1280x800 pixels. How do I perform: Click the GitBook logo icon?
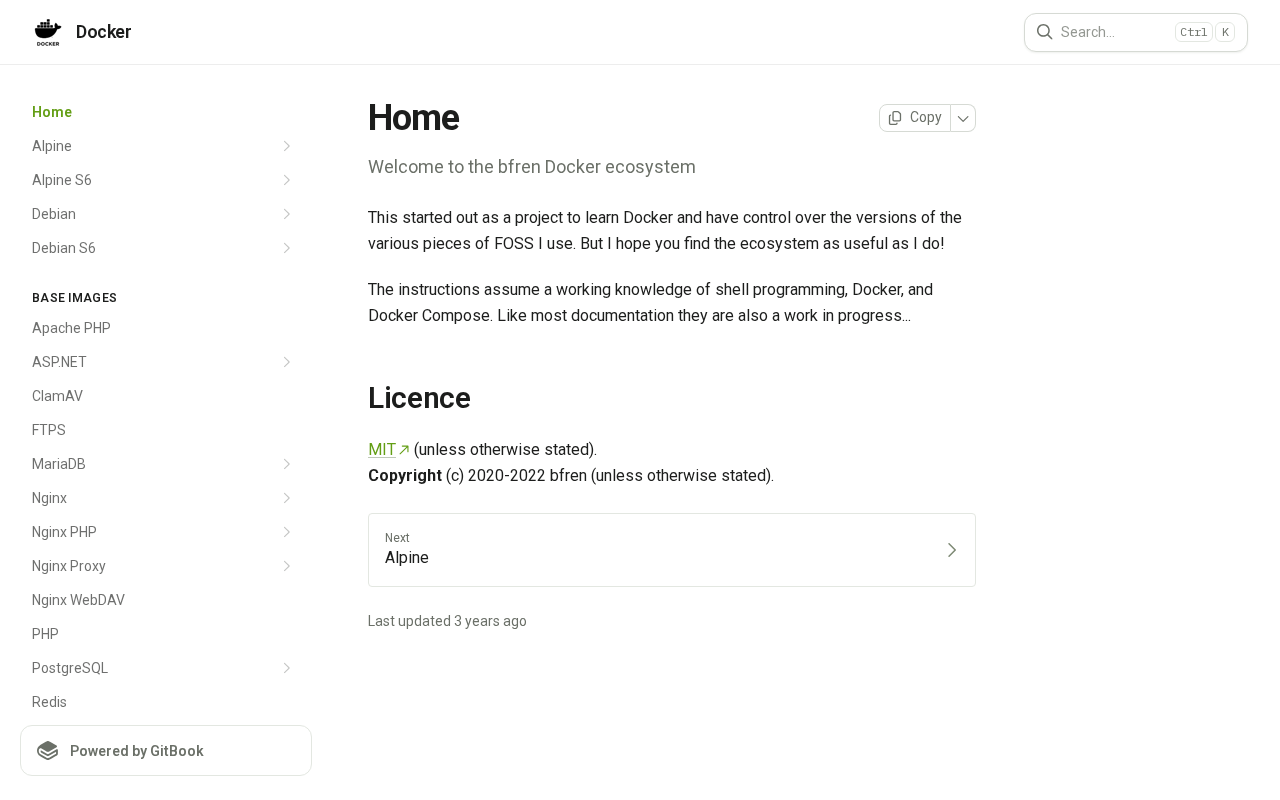tap(47, 751)
